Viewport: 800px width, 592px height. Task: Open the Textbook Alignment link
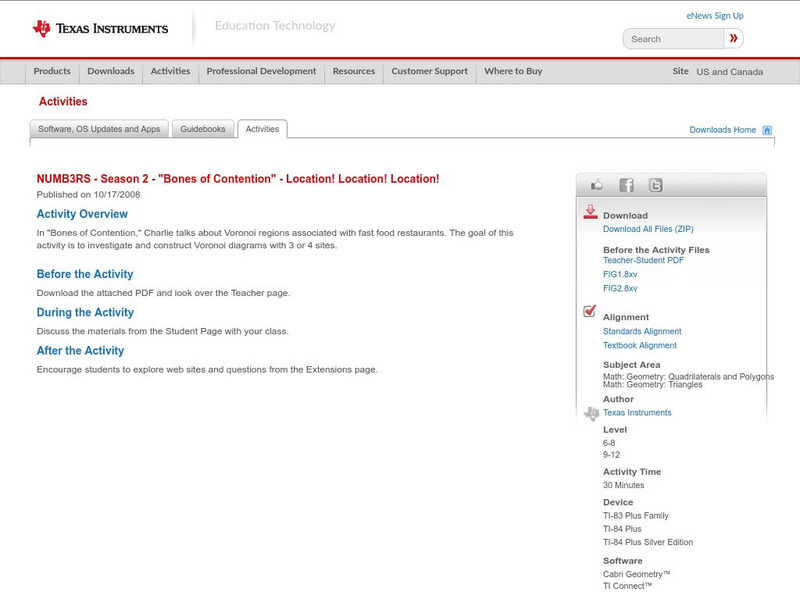click(x=640, y=346)
